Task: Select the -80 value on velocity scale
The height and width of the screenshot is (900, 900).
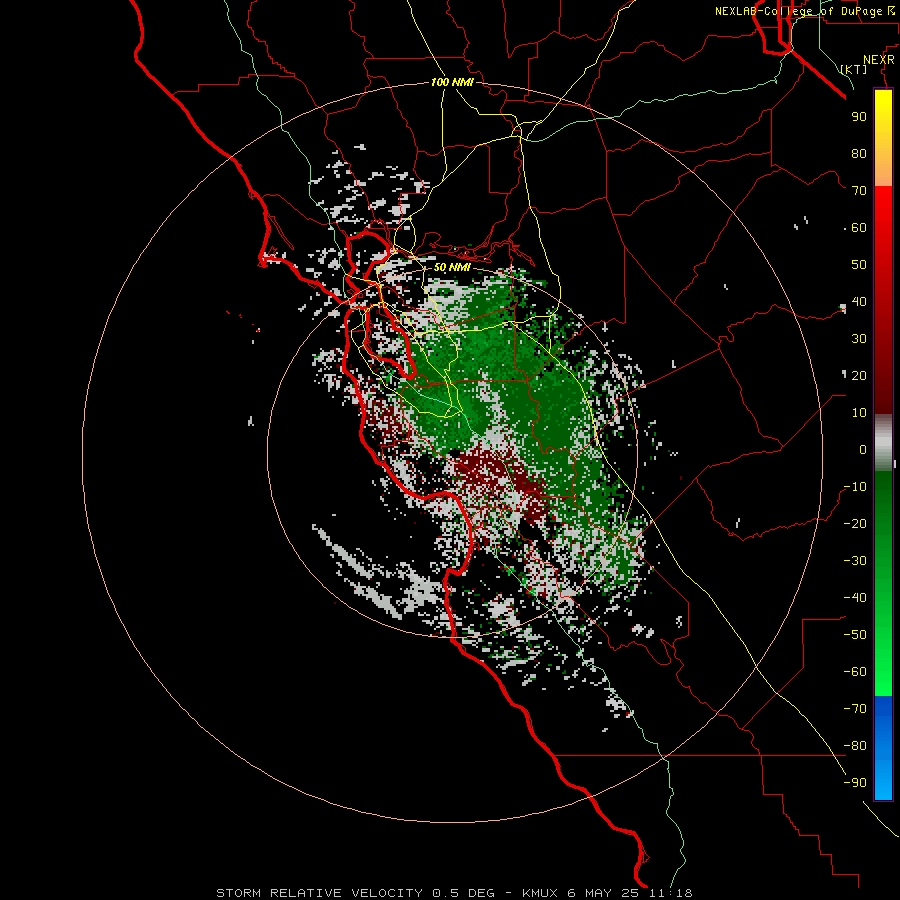Action: (855, 746)
